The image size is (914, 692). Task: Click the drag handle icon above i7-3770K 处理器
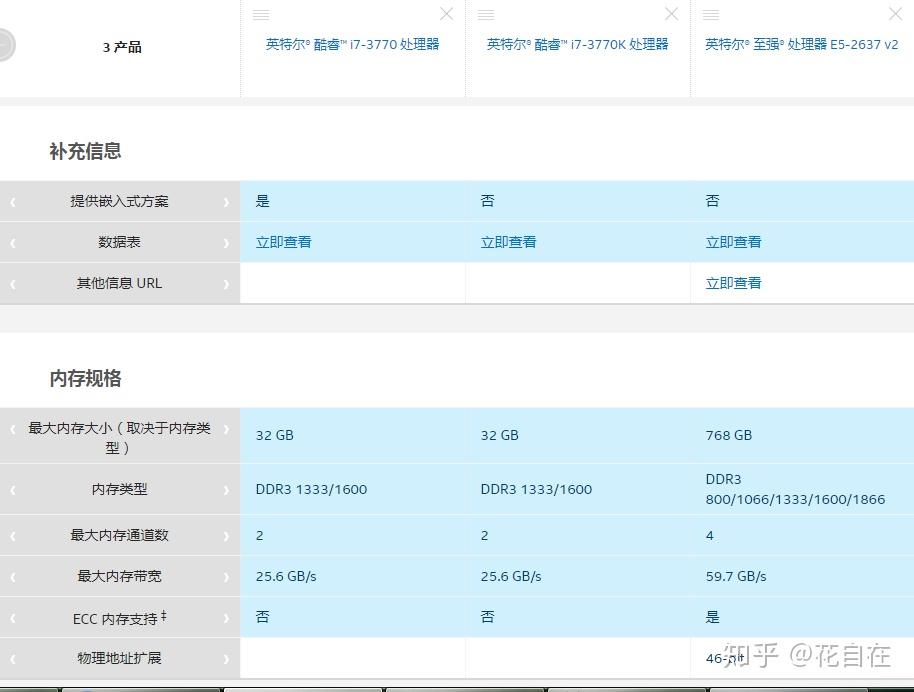pyautogui.click(x=487, y=14)
